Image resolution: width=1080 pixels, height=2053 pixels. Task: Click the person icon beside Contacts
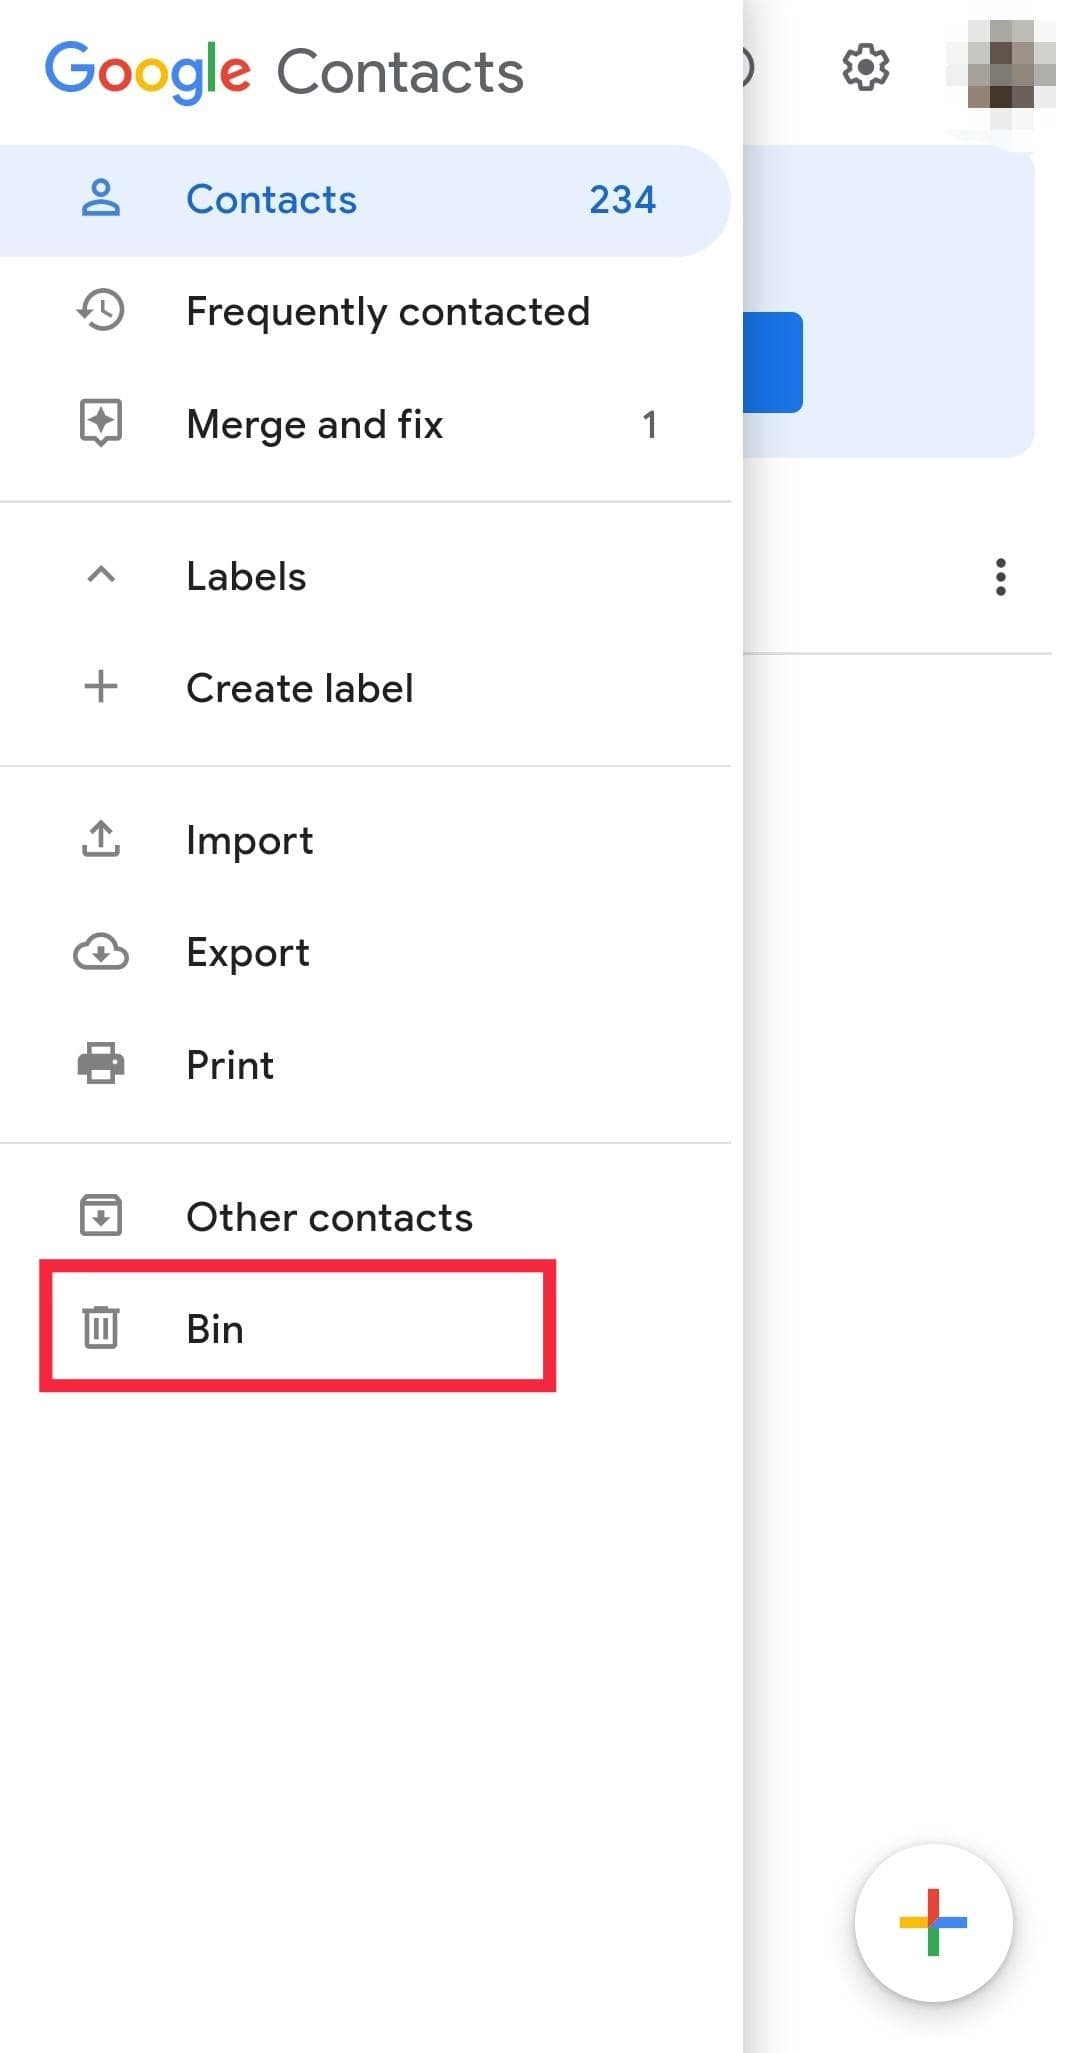click(101, 198)
